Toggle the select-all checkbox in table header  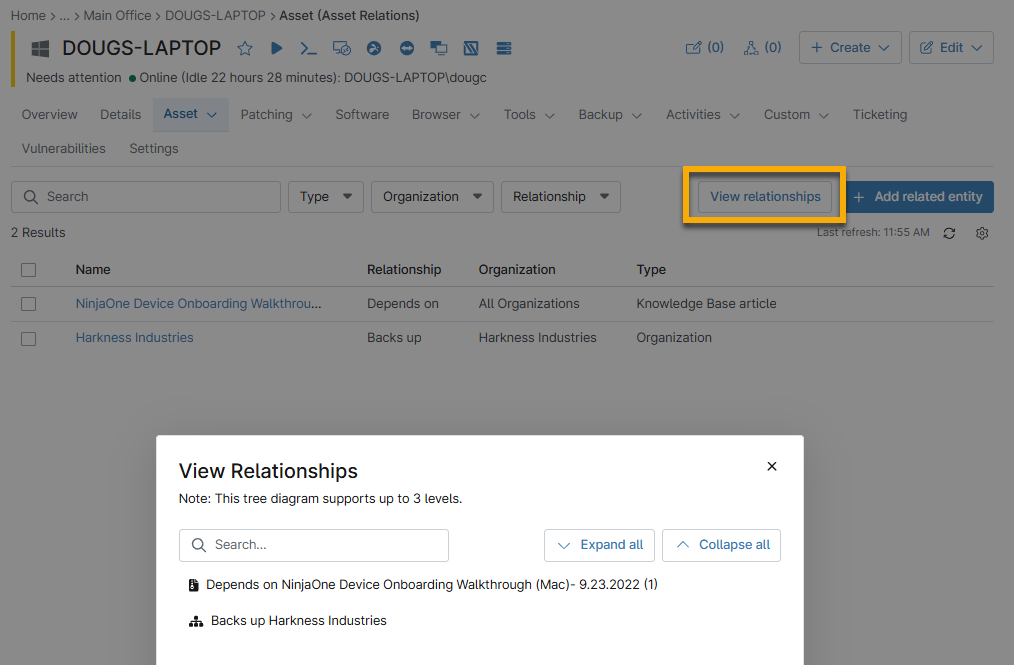29,270
